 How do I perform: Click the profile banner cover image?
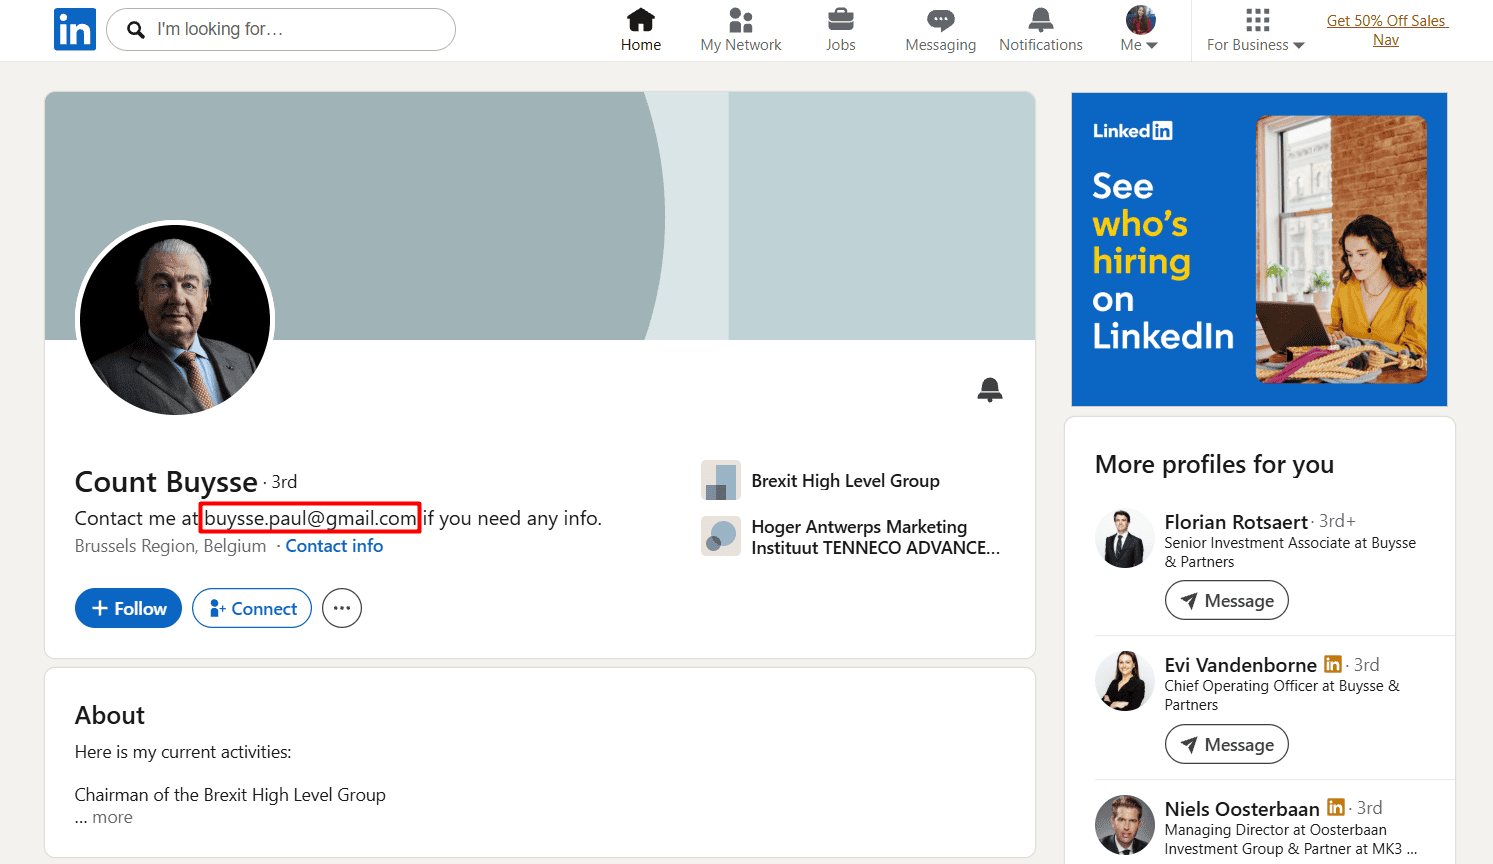point(540,216)
